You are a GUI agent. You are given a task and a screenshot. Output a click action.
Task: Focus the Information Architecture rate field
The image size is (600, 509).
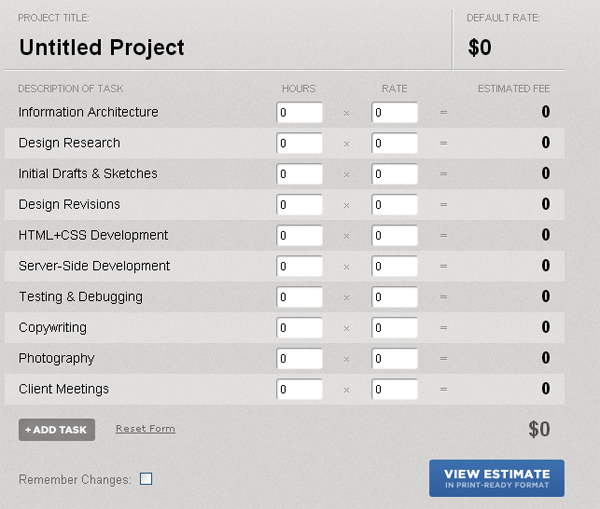[394, 113]
